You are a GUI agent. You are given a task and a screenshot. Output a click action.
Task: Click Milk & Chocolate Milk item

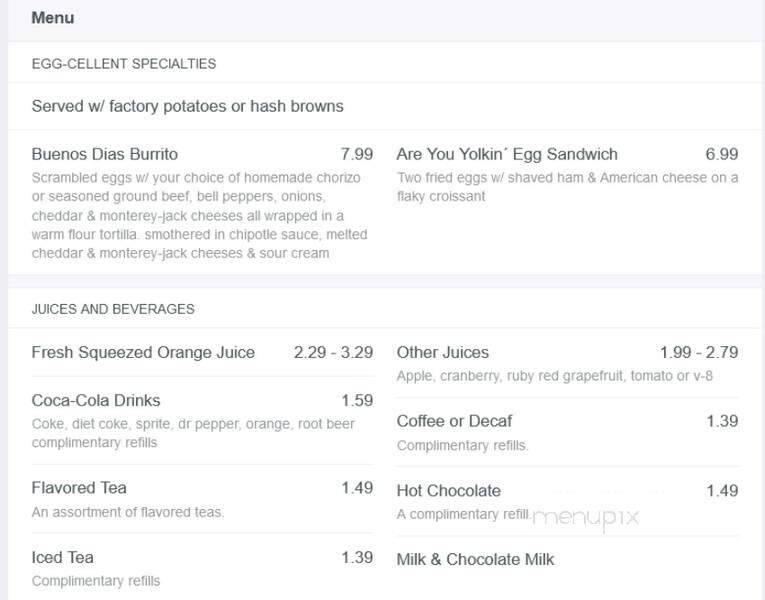point(475,559)
